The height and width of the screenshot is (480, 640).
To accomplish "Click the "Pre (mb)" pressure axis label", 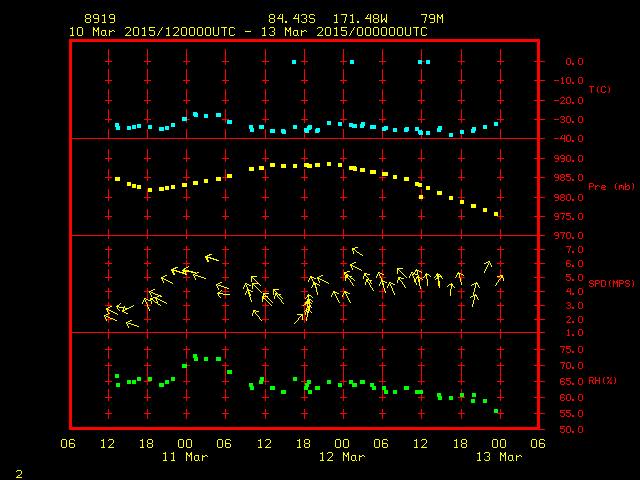I will [611, 187].
